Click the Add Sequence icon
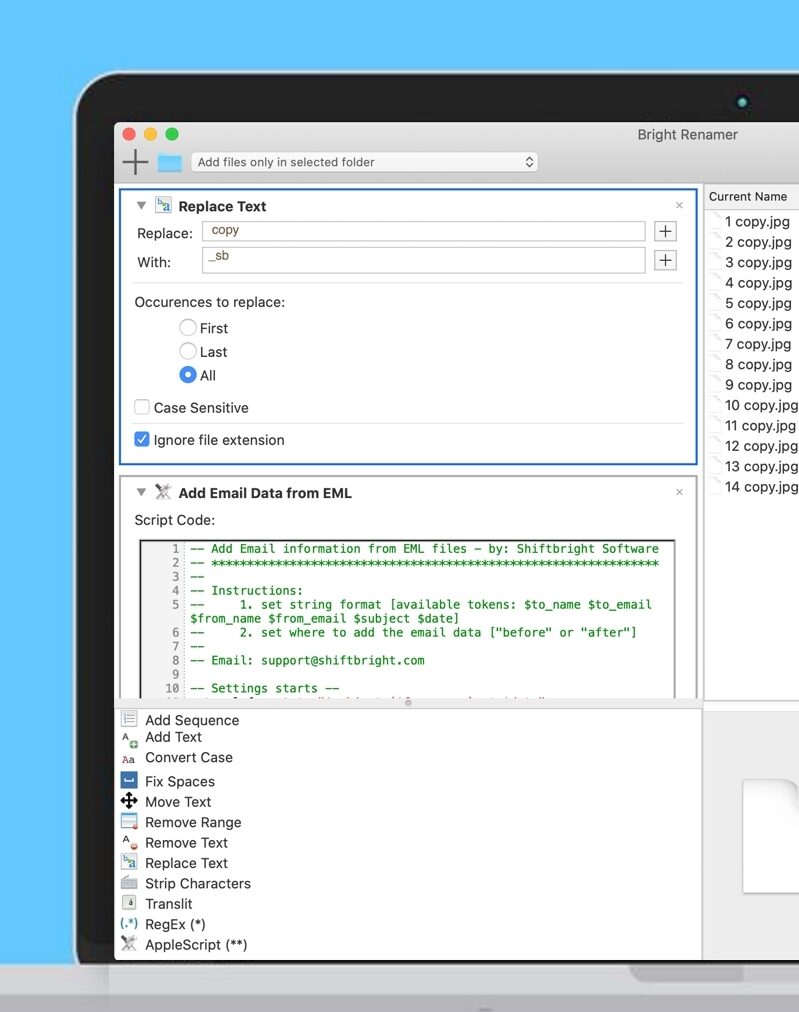 129,719
